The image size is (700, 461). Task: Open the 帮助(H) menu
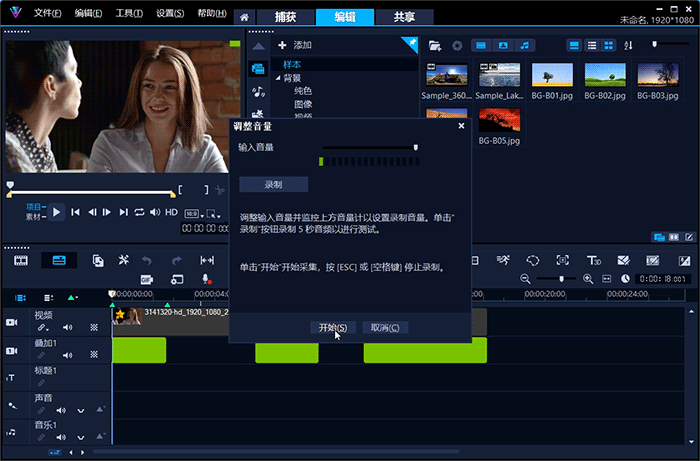pos(212,13)
